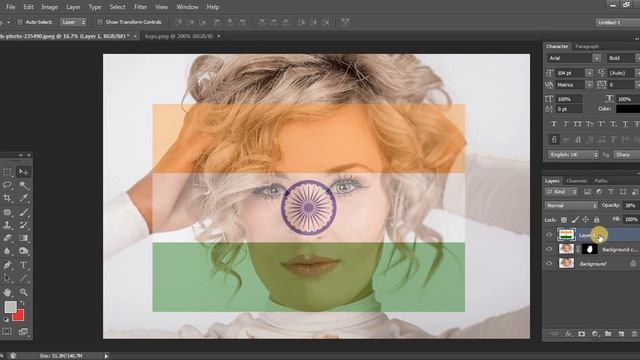Select the Crop tool
This screenshot has height=360, width=640.
pos(7,198)
